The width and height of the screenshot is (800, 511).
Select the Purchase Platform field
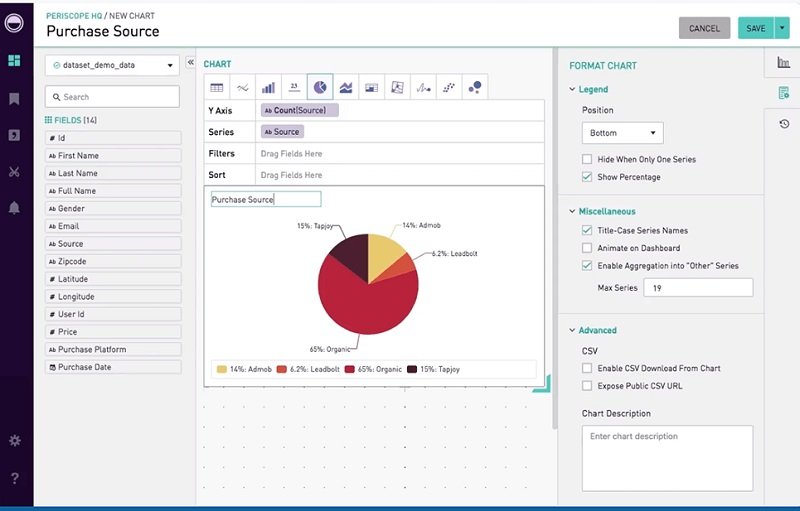point(113,349)
